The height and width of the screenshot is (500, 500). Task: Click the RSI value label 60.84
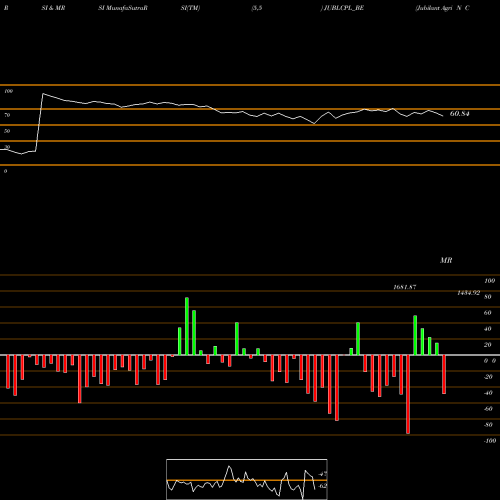460,114
